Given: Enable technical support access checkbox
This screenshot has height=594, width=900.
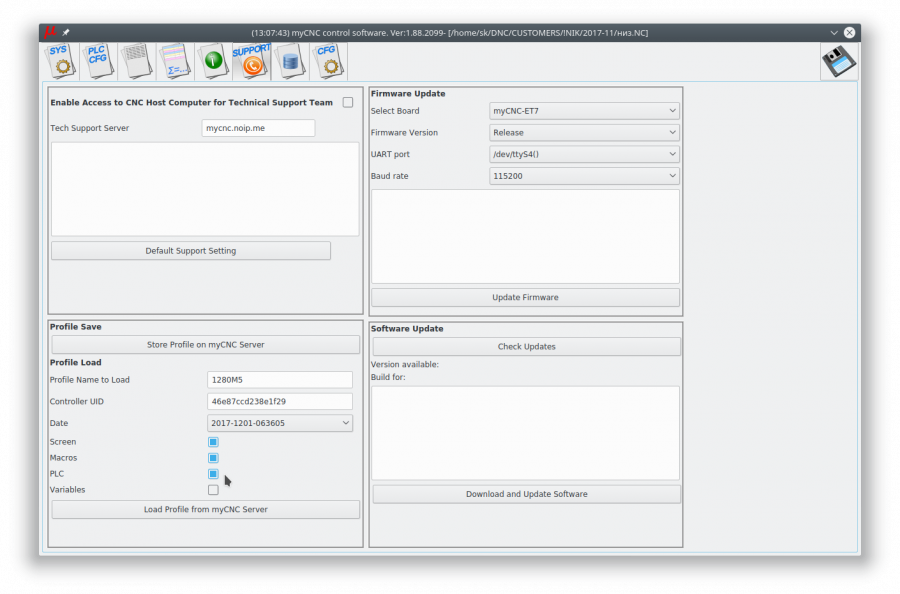Looking at the screenshot, I should [x=348, y=102].
